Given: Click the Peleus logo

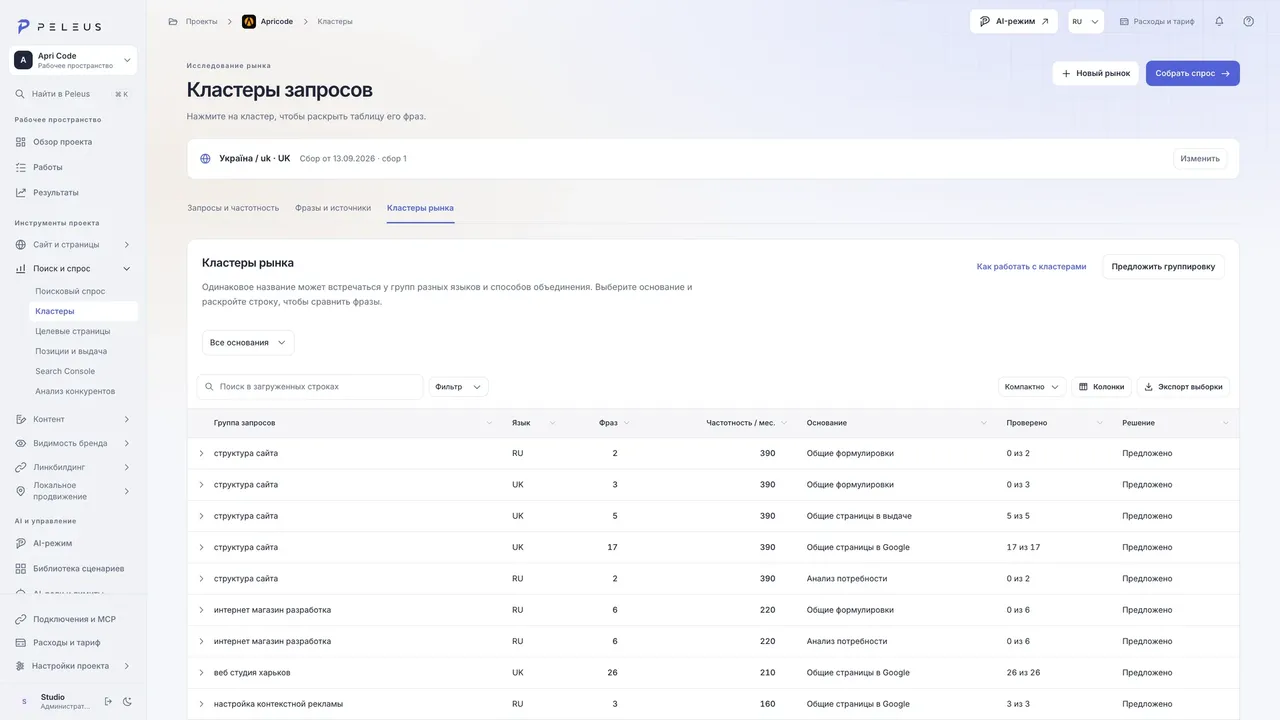Looking at the screenshot, I should coord(59,26).
